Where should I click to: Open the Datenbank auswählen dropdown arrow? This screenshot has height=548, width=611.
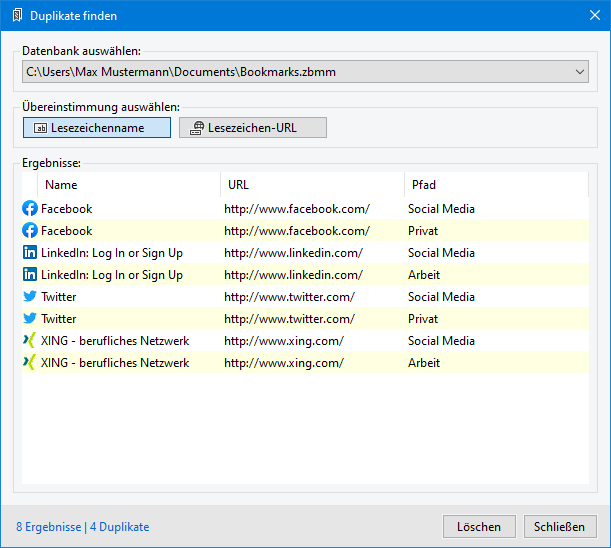(x=580, y=72)
